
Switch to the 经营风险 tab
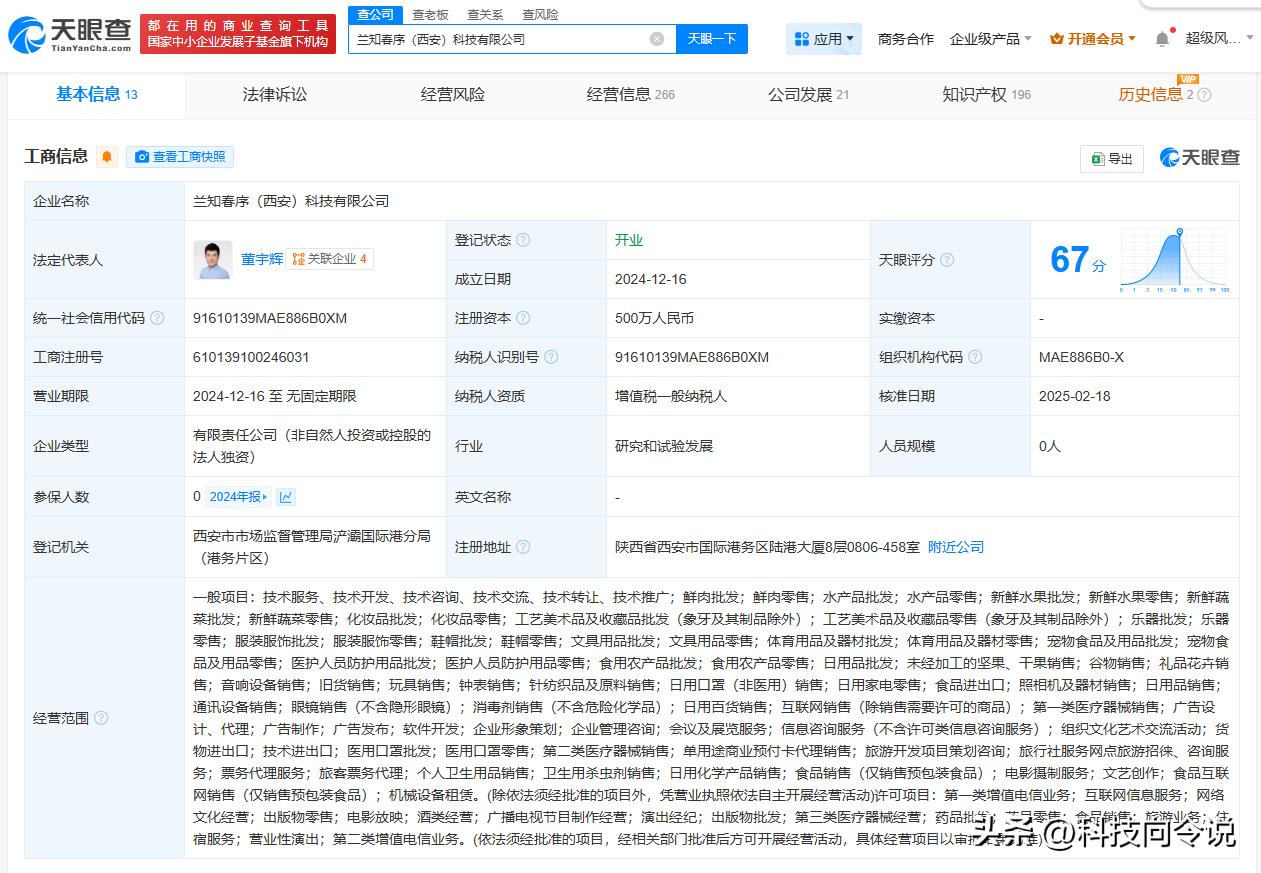click(453, 94)
